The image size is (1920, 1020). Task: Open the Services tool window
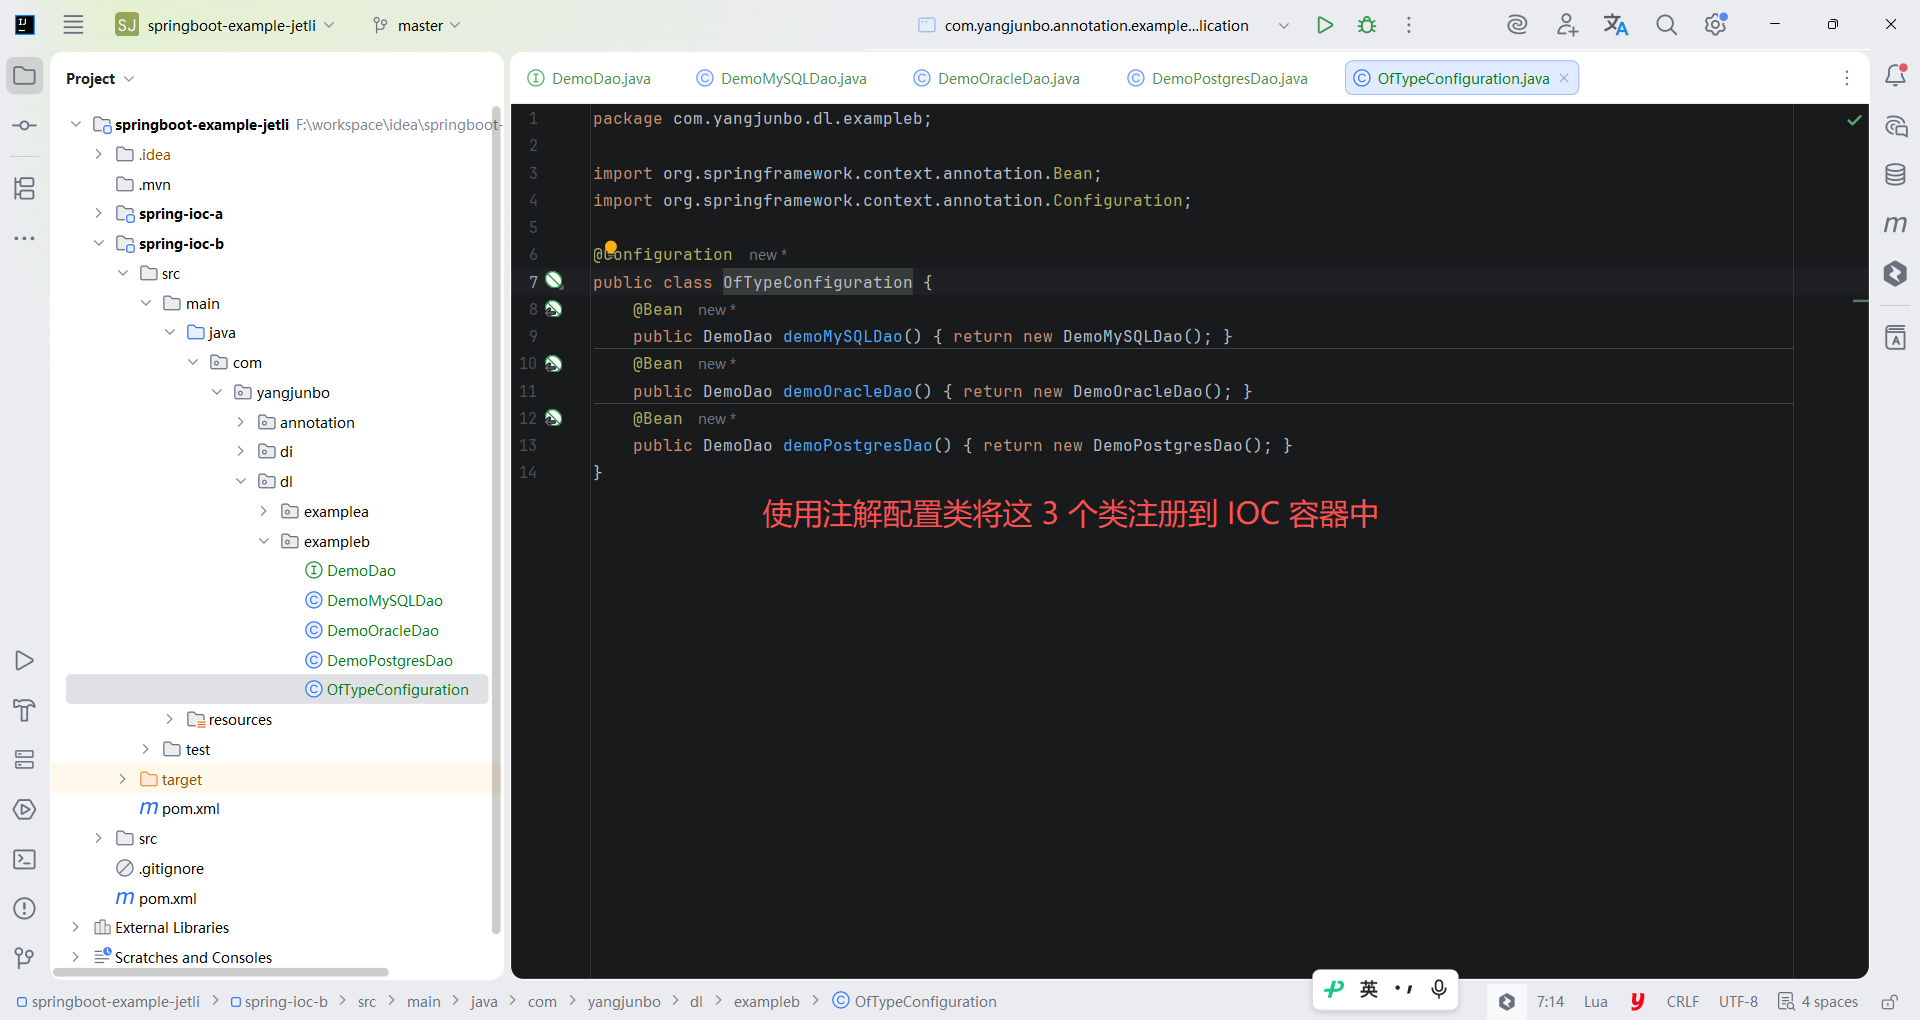pyautogui.click(x=25, y=760)
